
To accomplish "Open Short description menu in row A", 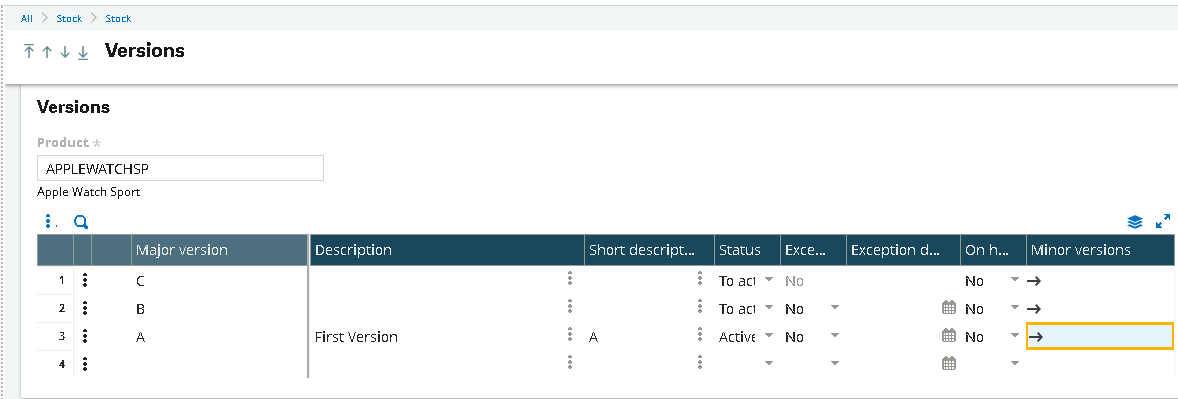I will 699,336.
